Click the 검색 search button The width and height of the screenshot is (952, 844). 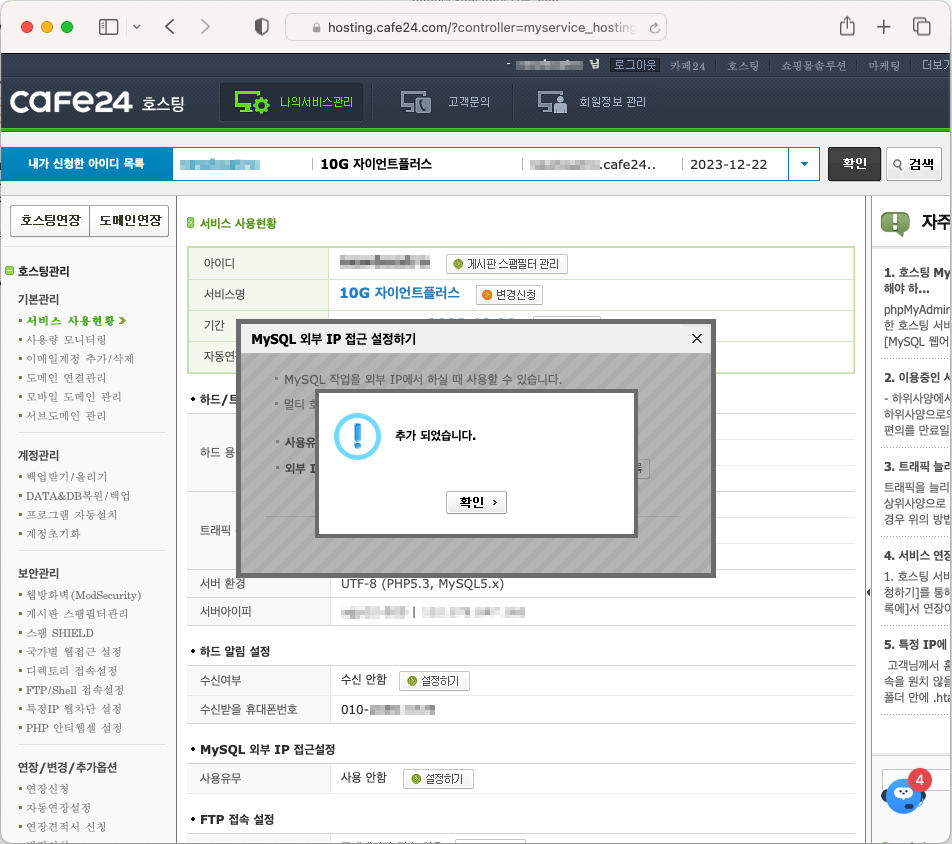pyautogui.click(x=913, y=164)
